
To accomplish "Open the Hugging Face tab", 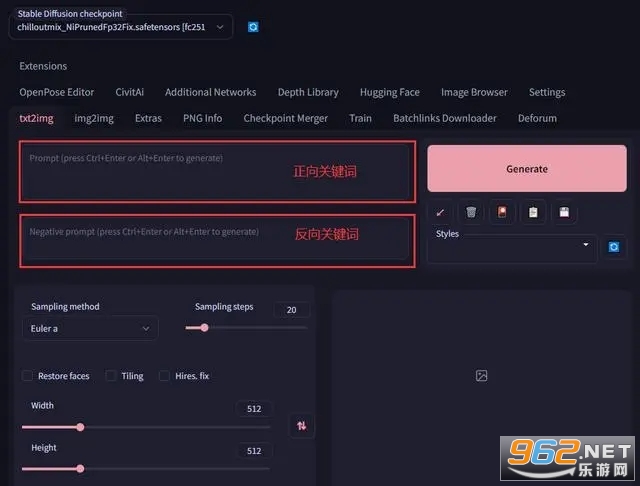I will pyautogui.click(x=390, y=92).
